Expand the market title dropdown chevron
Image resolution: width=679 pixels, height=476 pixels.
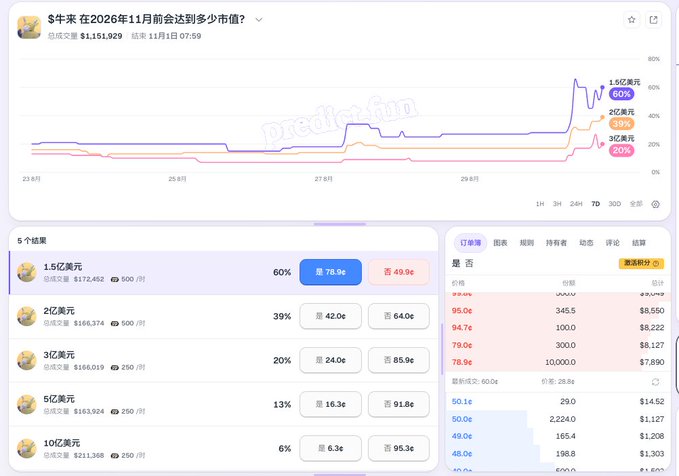pos(259,20)
